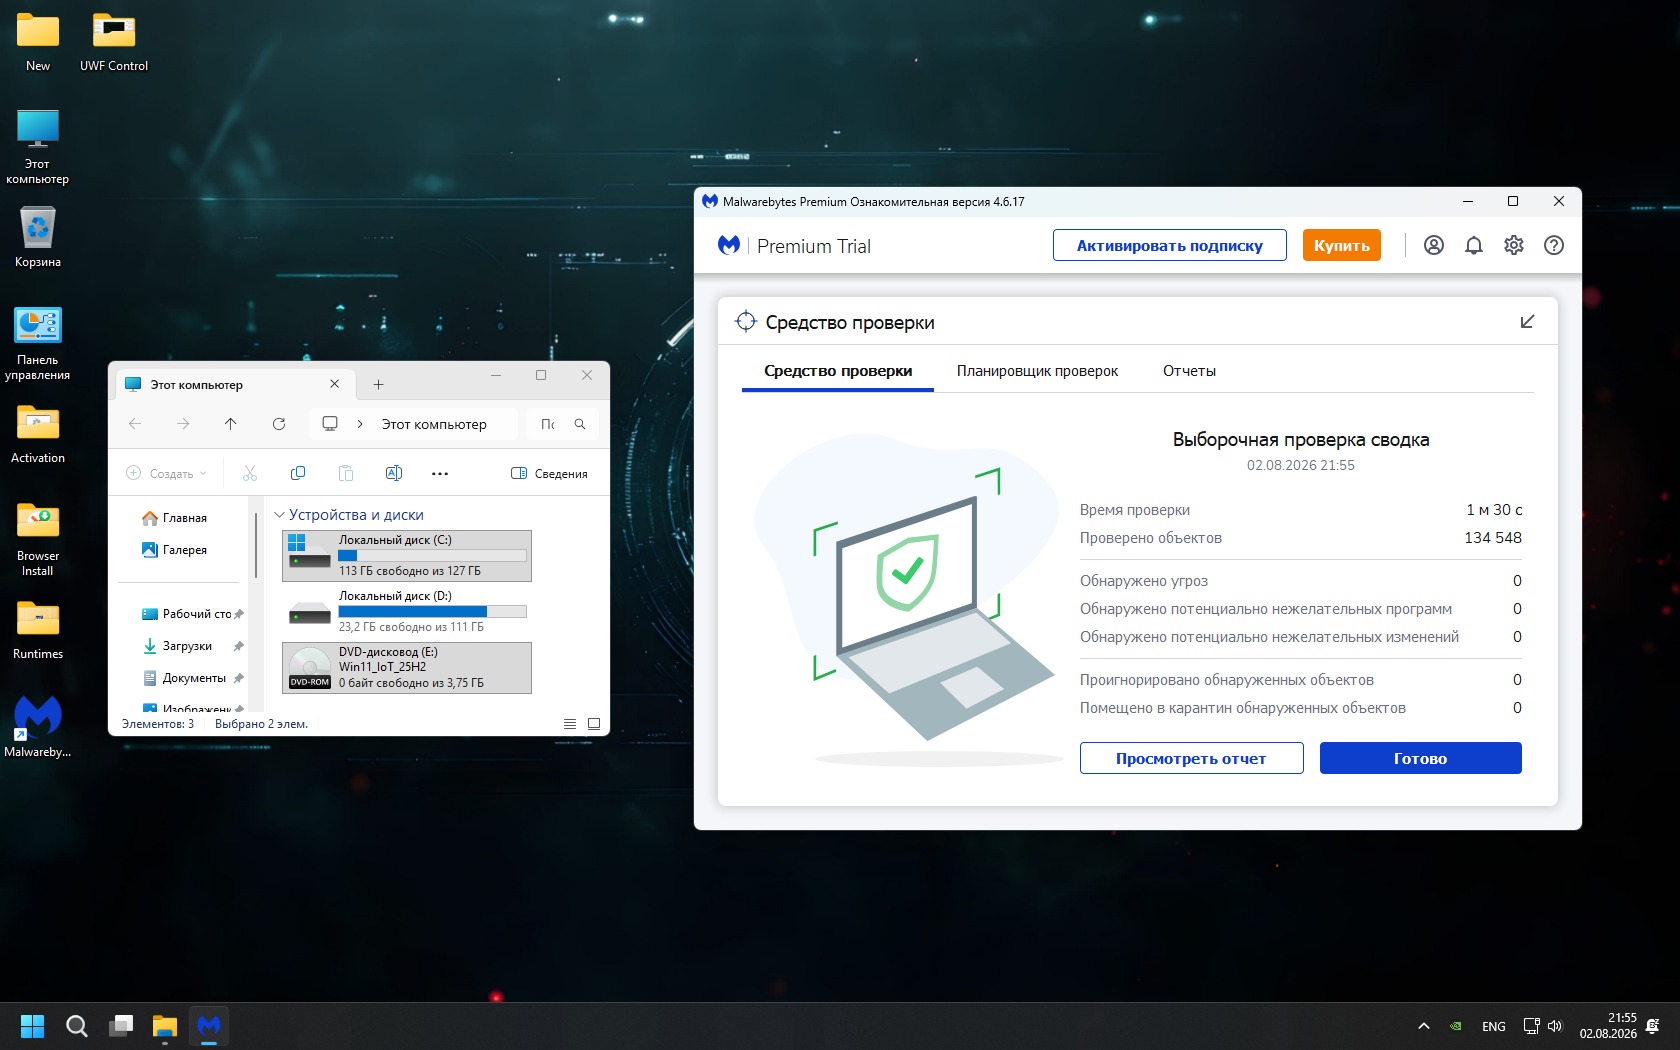This screenshot has width=1680, height=1050.
Task: Click File Explorer taskbar icon
Action: pos(165,1026)
